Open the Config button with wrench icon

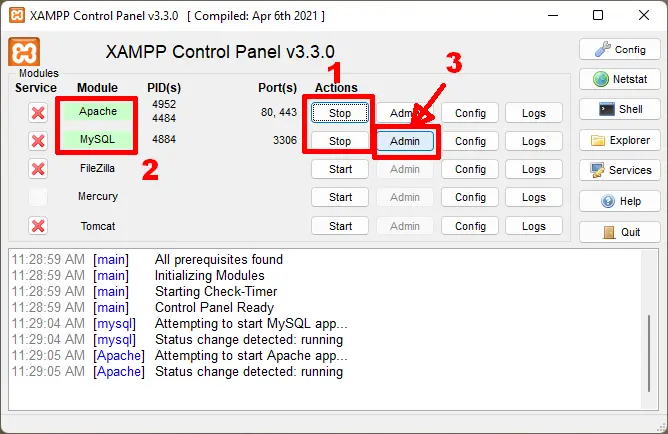click(x=619, y=49)
